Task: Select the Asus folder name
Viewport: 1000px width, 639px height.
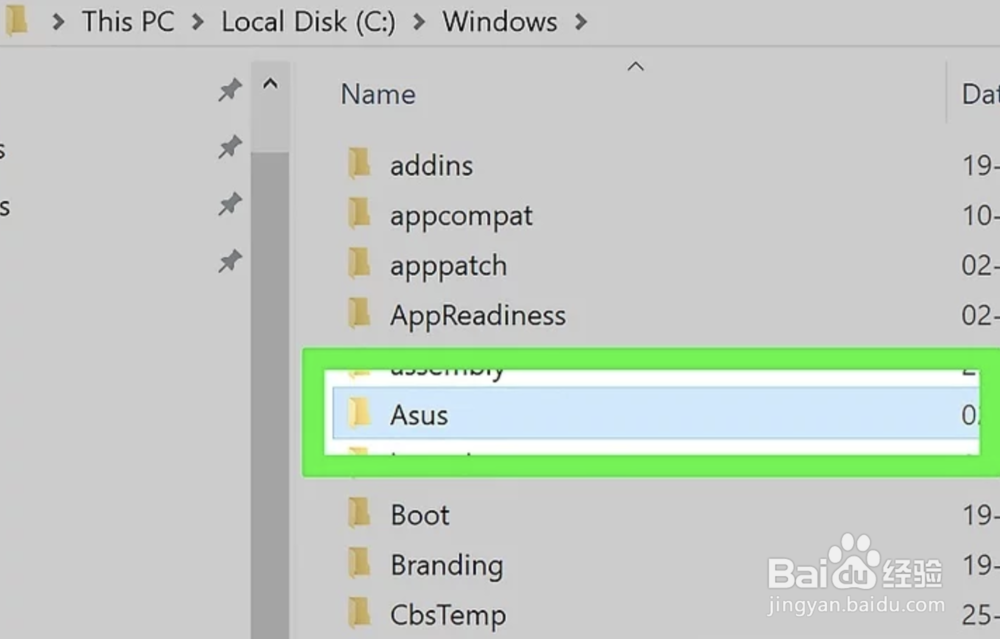Action: point(419,415)
